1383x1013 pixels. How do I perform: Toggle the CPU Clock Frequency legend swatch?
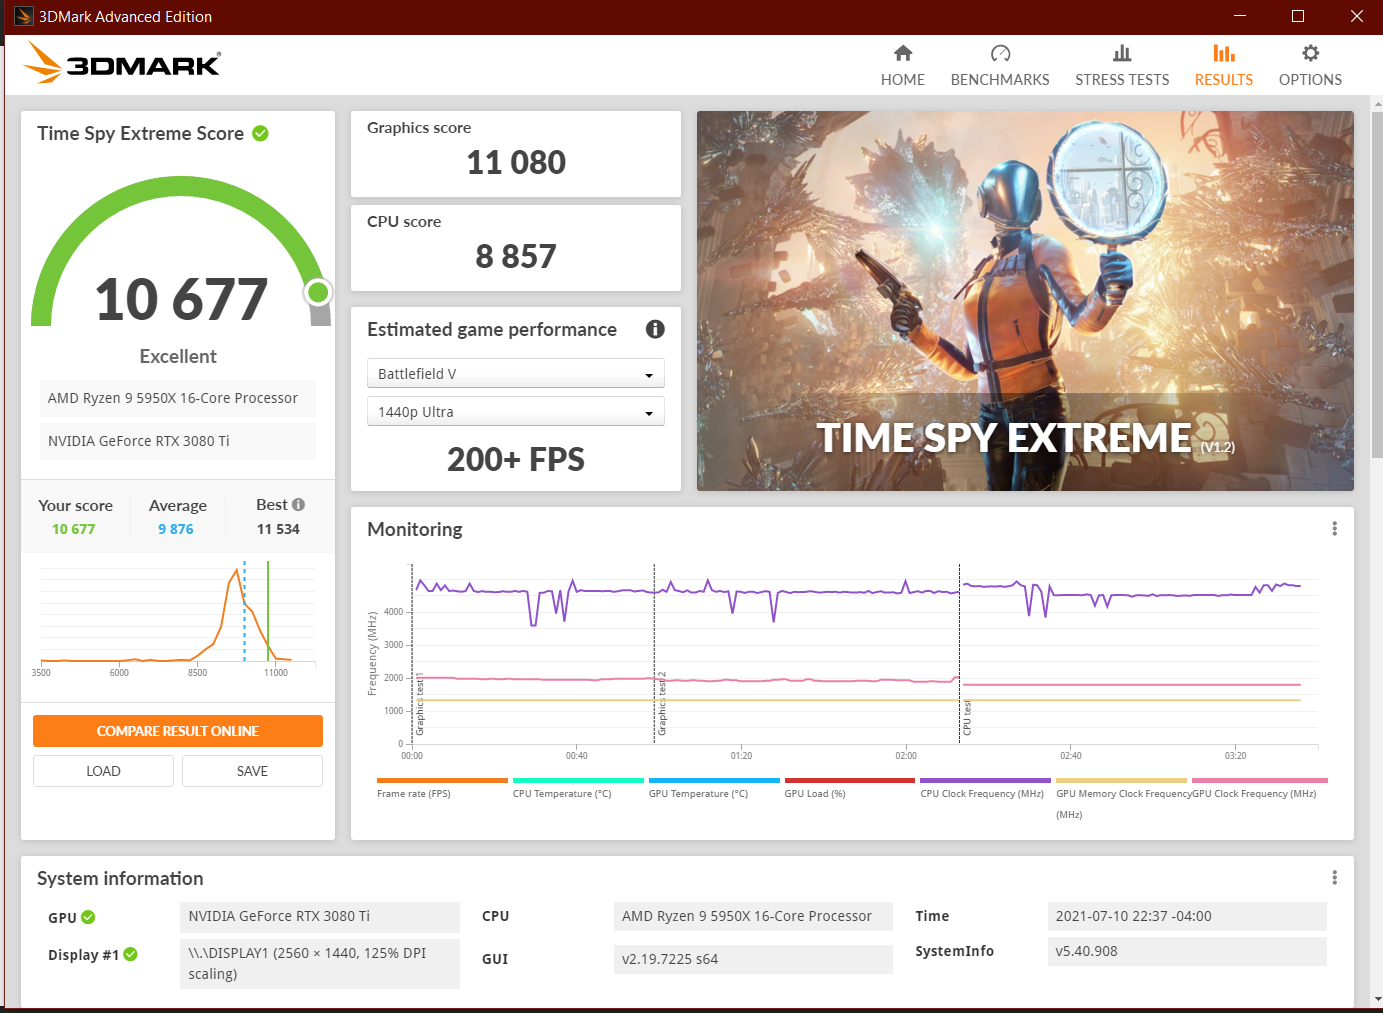click(985, 780)
